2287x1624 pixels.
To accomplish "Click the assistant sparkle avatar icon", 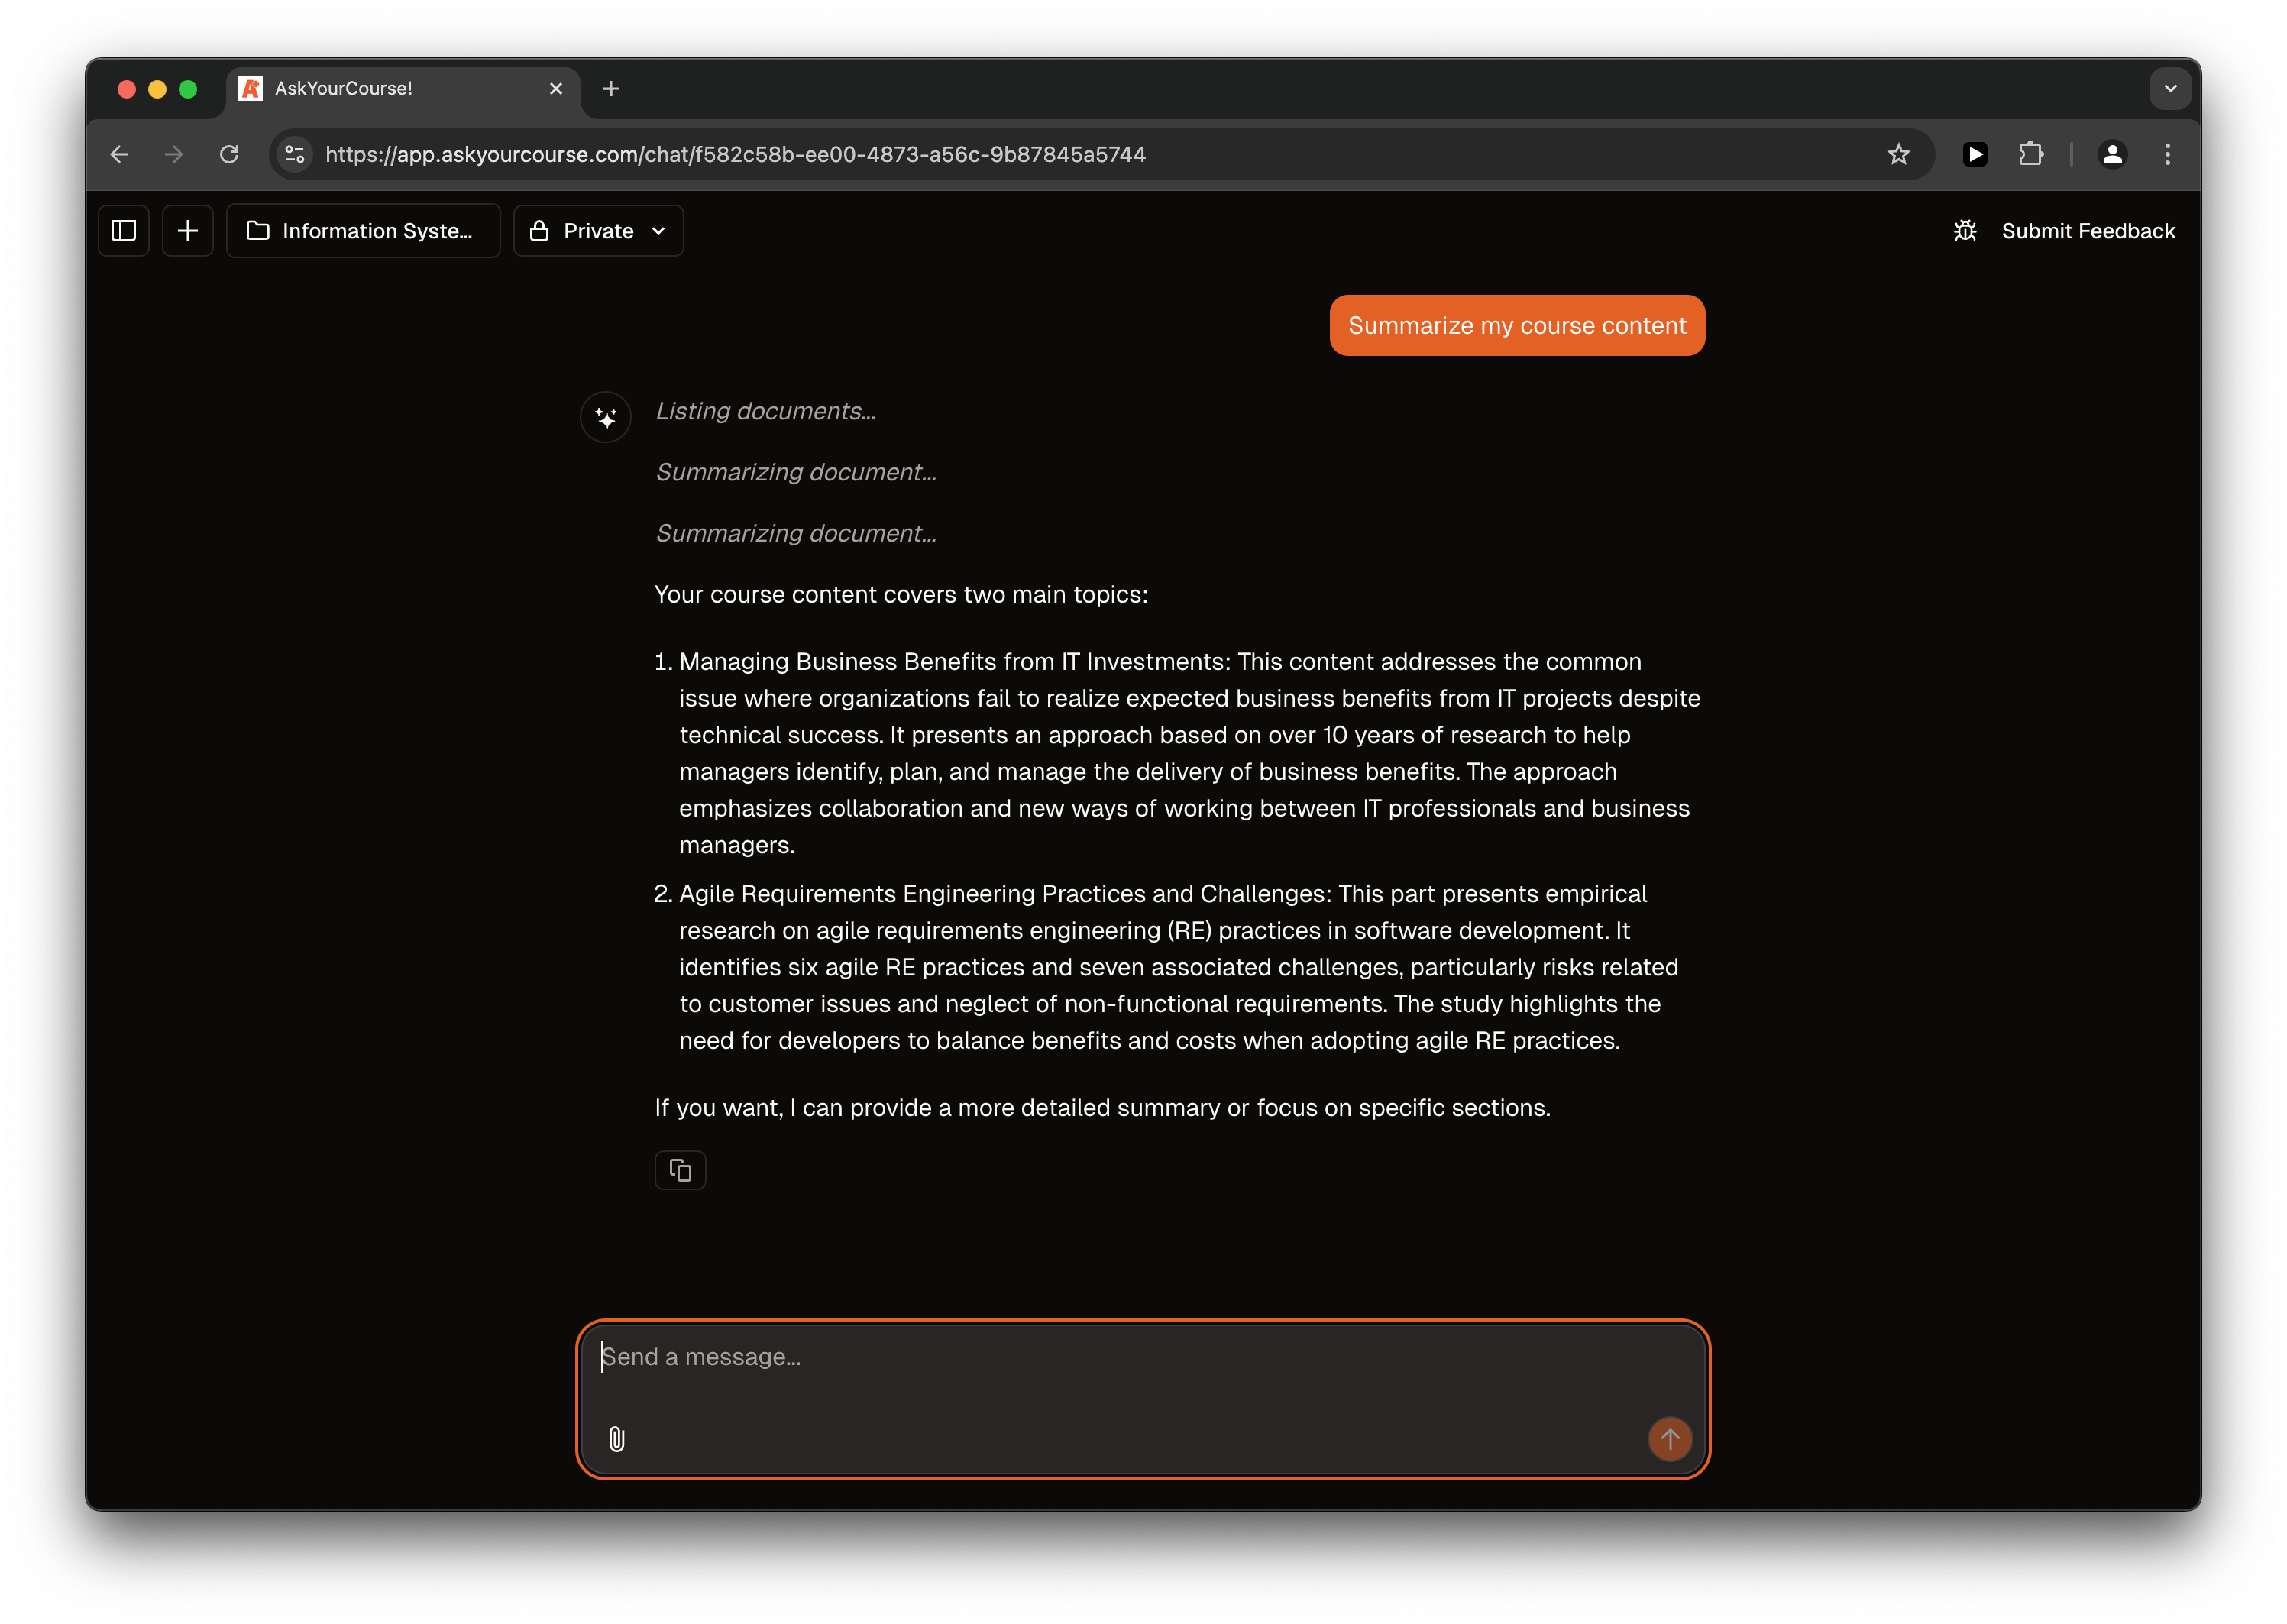I will 606,418.
